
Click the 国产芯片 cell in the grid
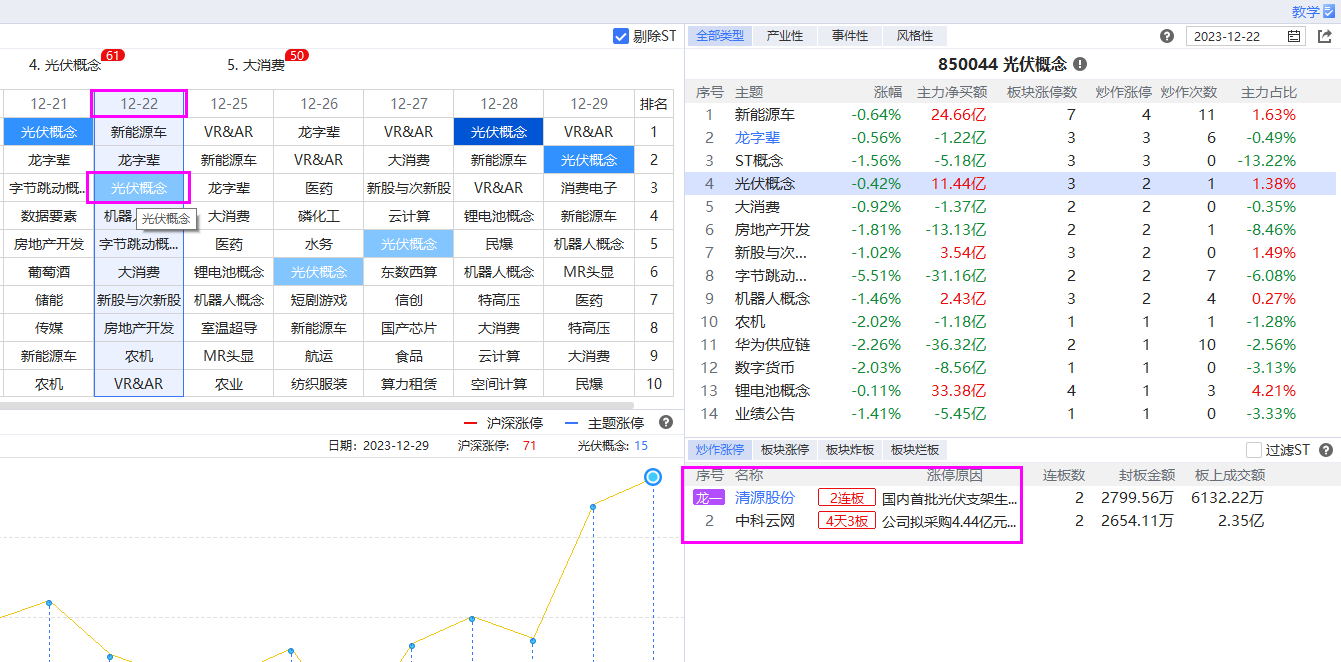[409, 328]
